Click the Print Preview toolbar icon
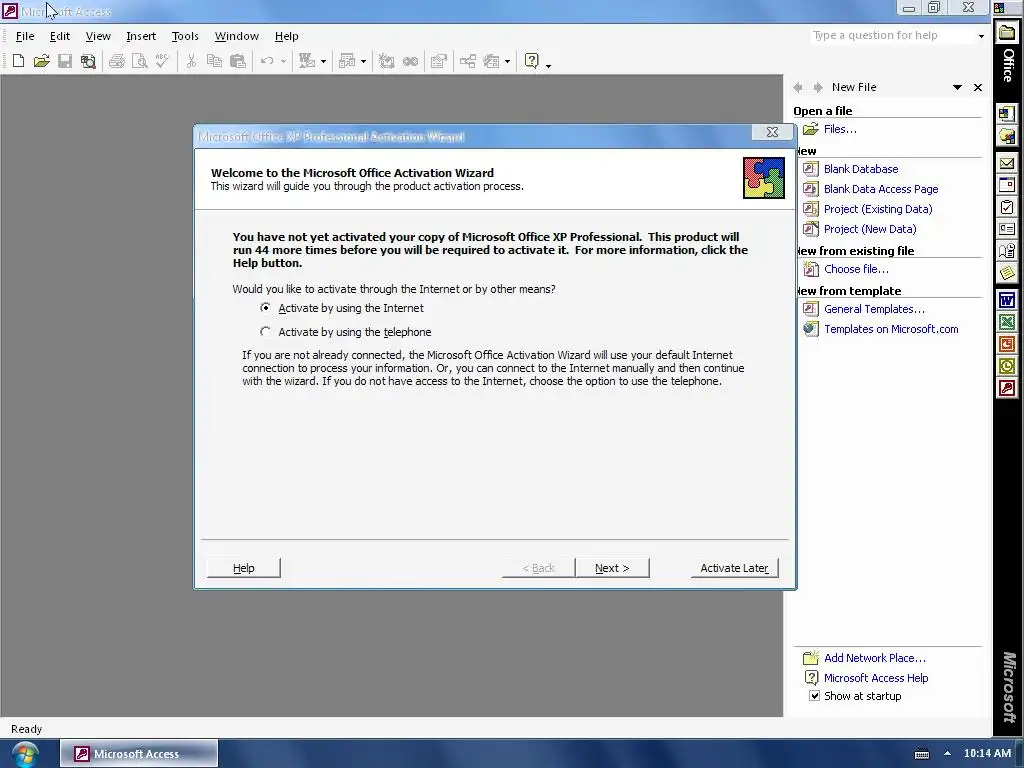The height and width of the screenshot is (768, 1024). pyautogui.click(x=140, y=61)
